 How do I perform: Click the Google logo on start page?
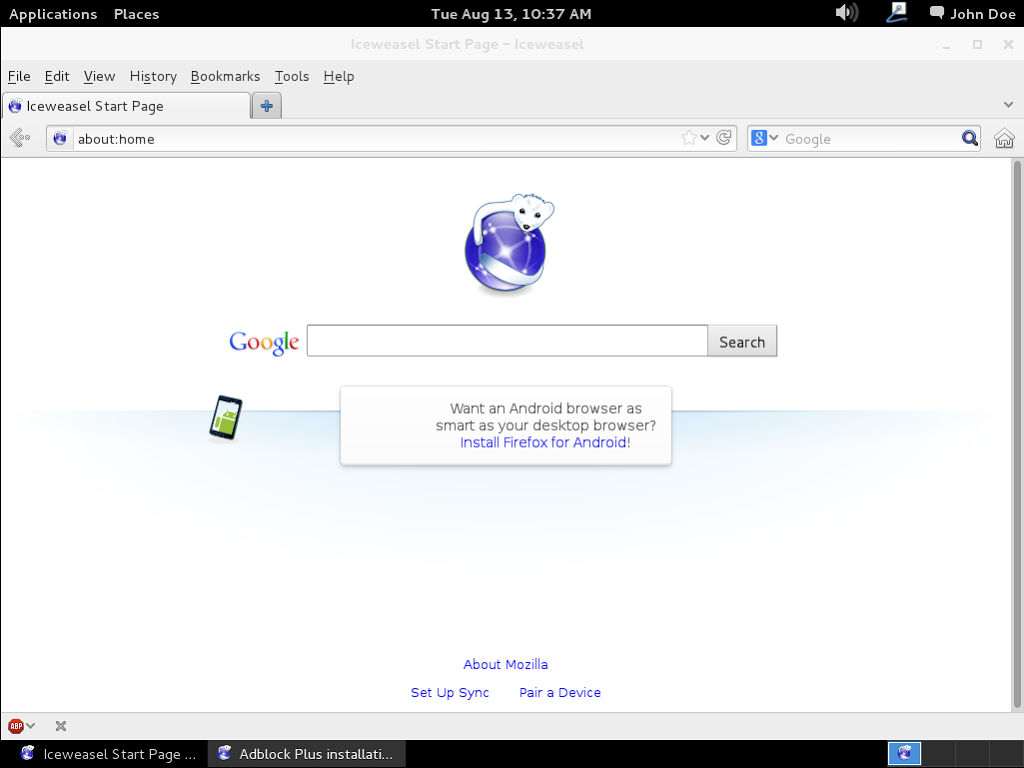(264, 342)
